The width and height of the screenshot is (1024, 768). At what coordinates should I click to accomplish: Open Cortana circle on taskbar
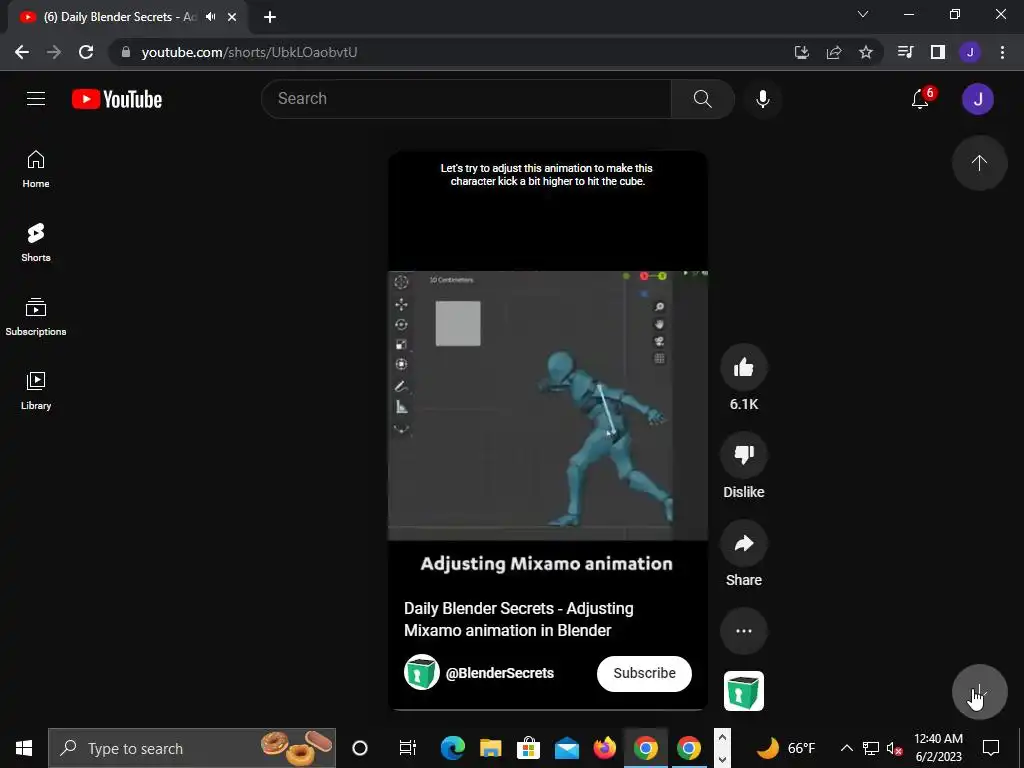coord(360,748)
